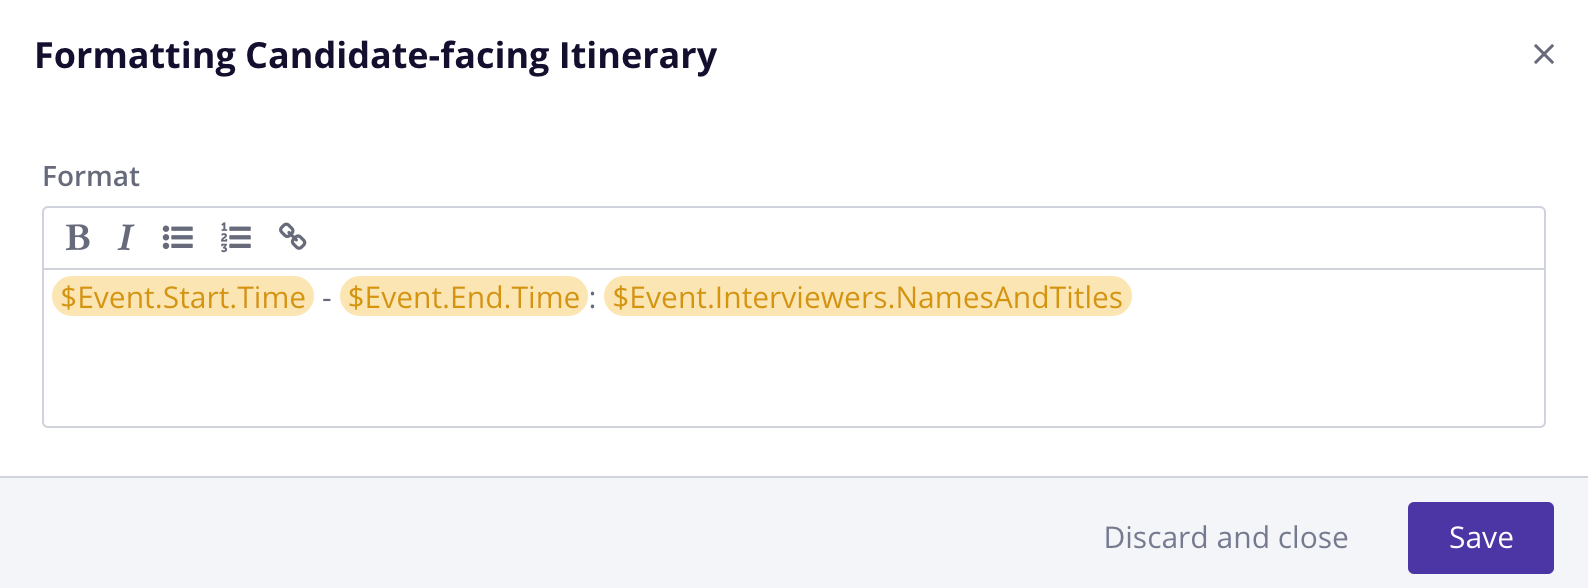Screen dimensions: 1588x588
Task: Insert a numbered list
Action: (236, 238)
